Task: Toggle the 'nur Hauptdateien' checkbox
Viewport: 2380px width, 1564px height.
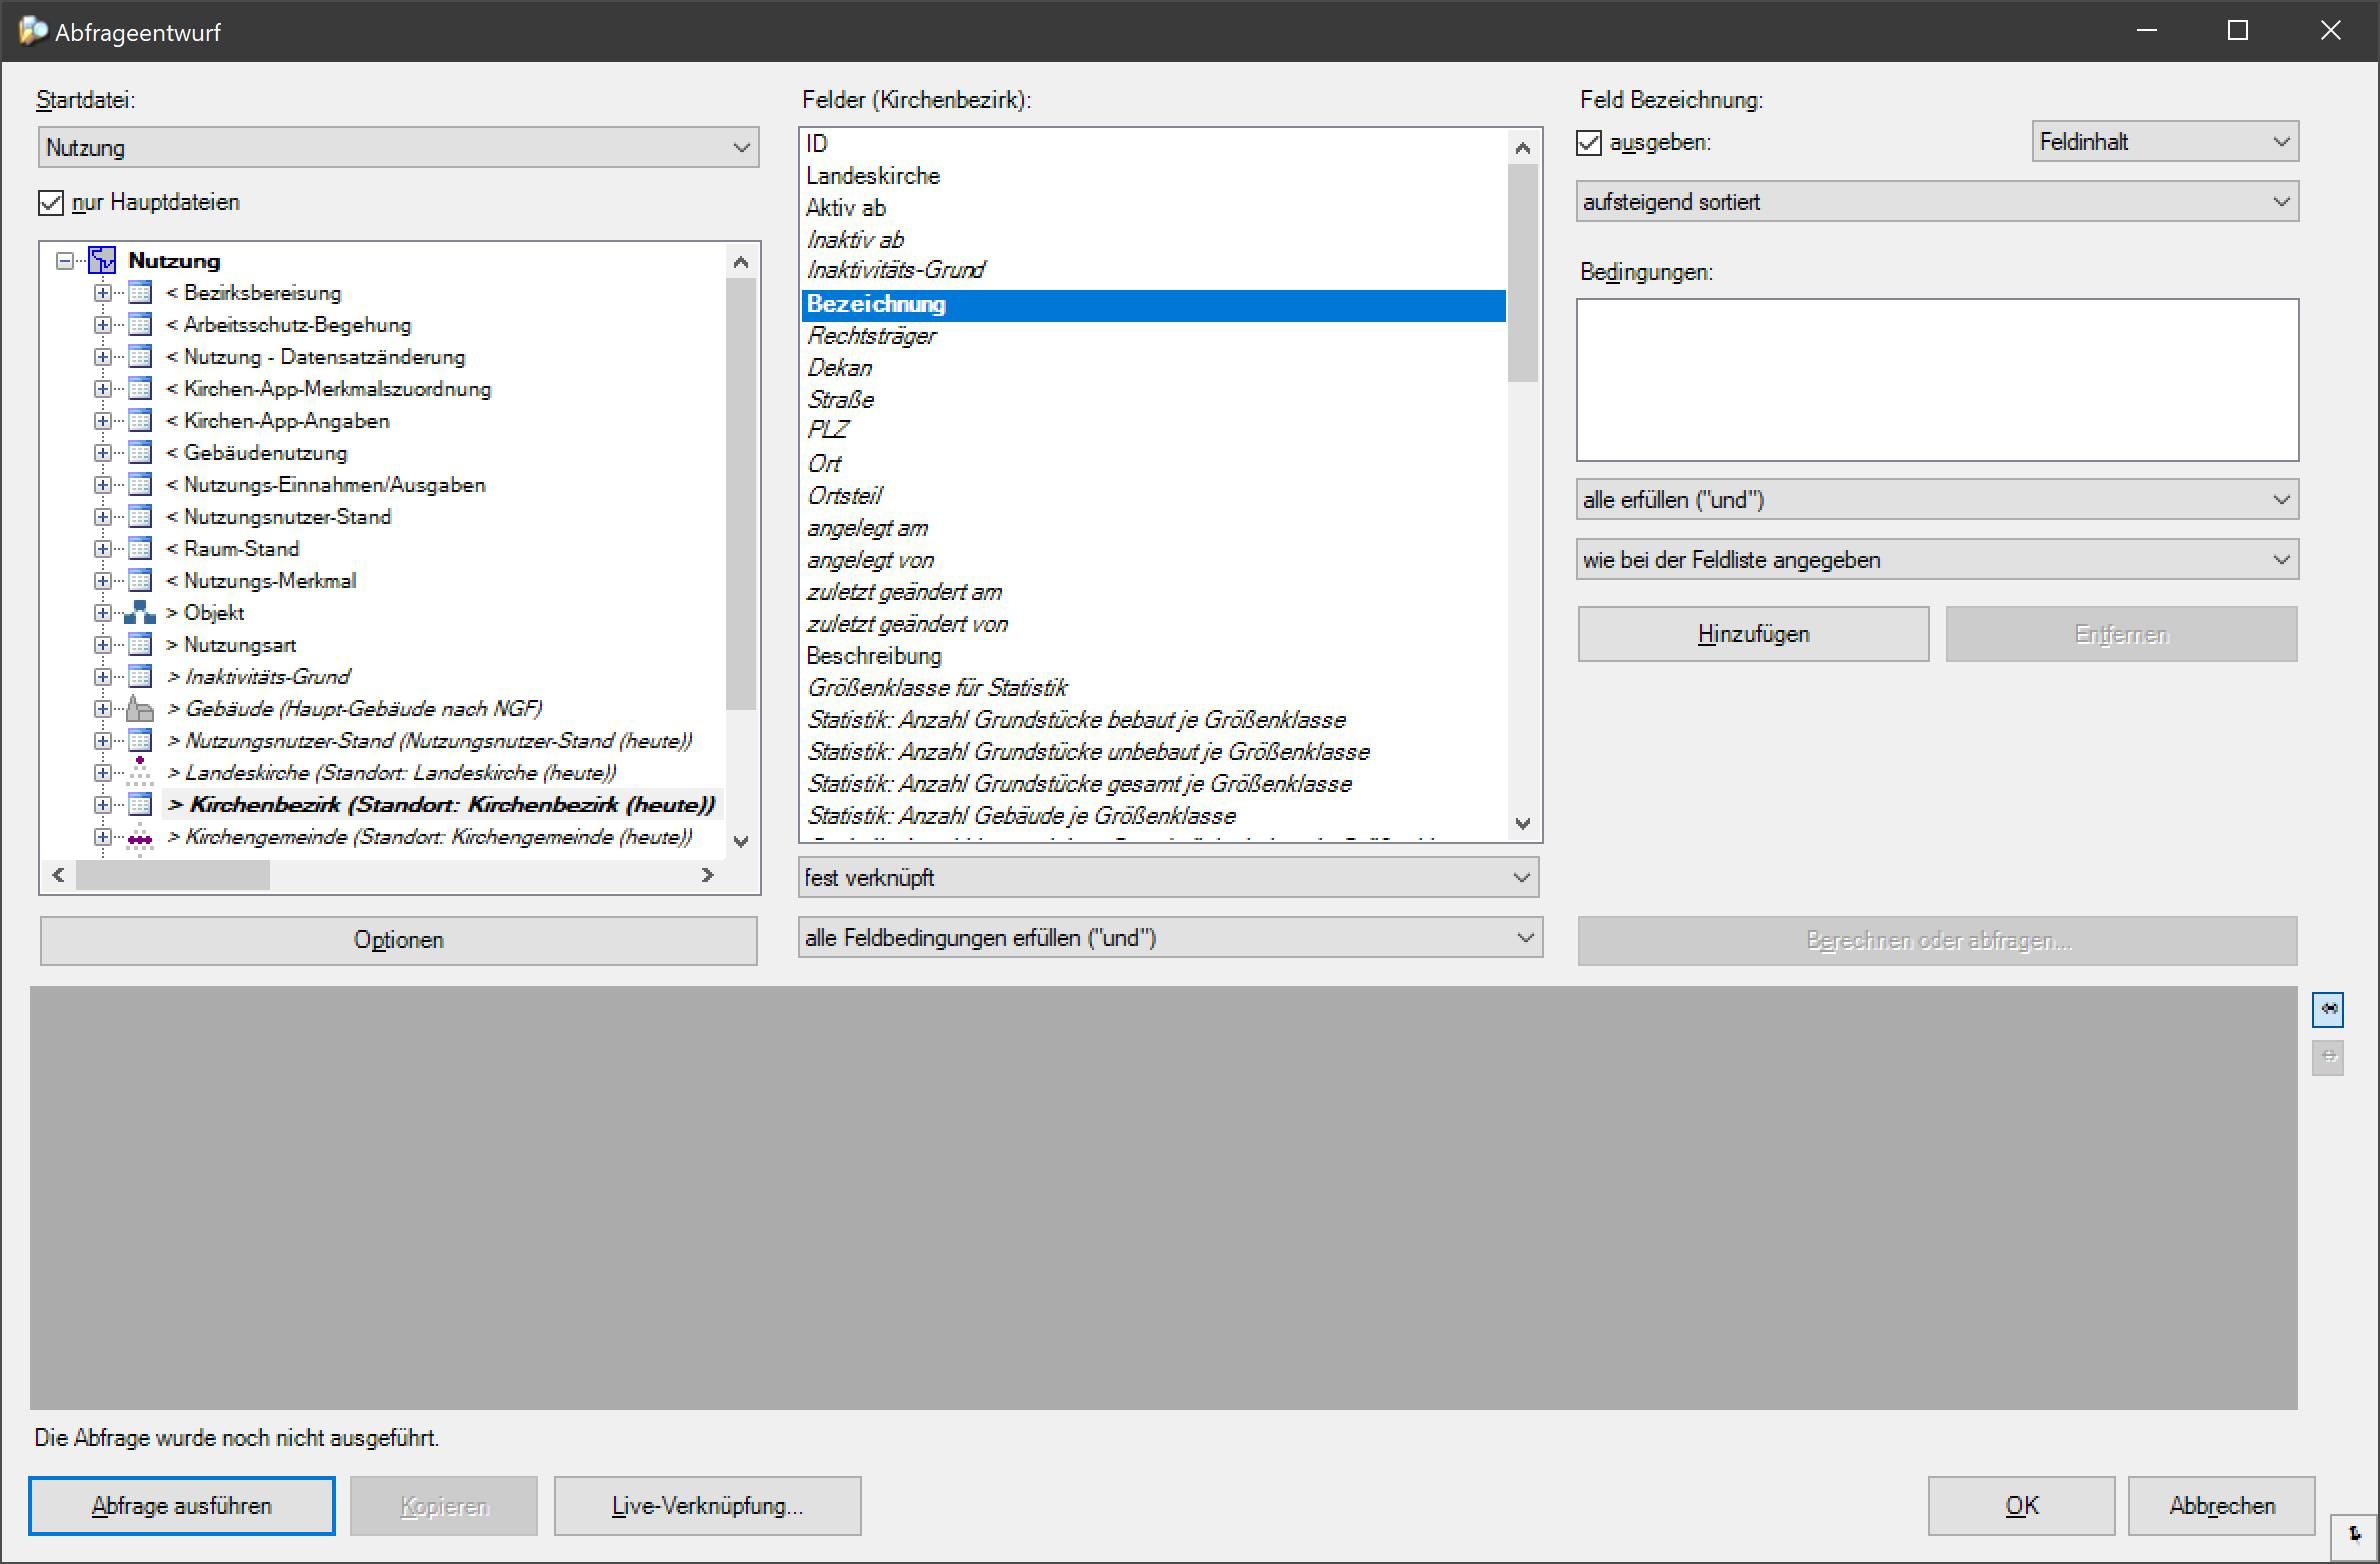Action: (51, 203)
